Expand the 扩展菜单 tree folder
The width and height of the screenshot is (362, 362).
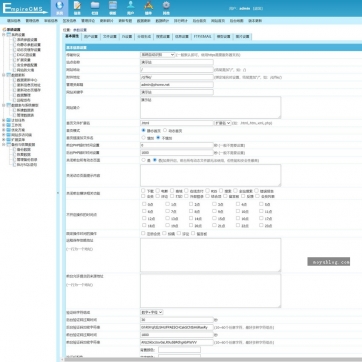(4, 140)
